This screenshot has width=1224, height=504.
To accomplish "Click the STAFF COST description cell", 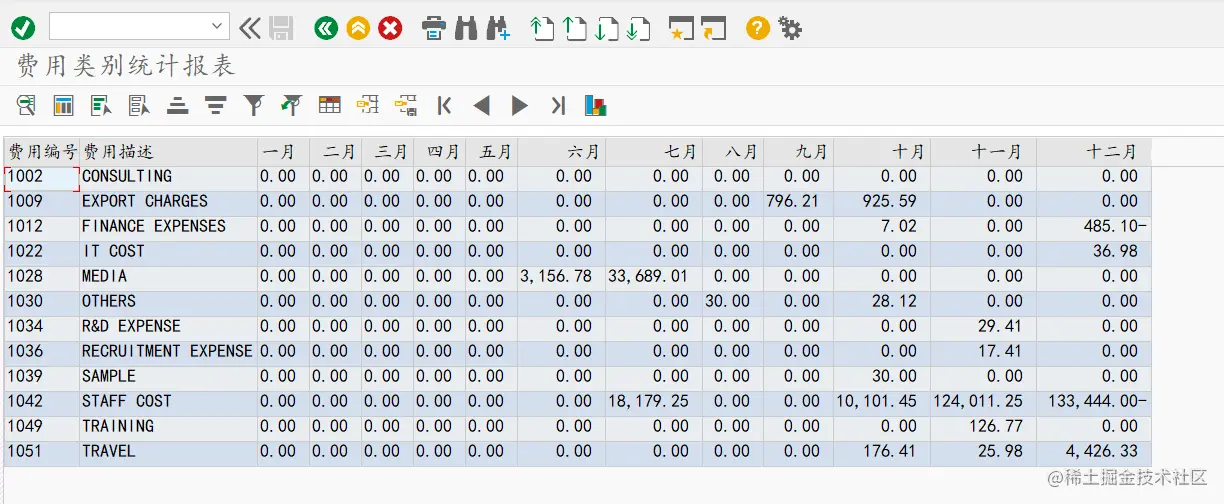I will [168, 402].
